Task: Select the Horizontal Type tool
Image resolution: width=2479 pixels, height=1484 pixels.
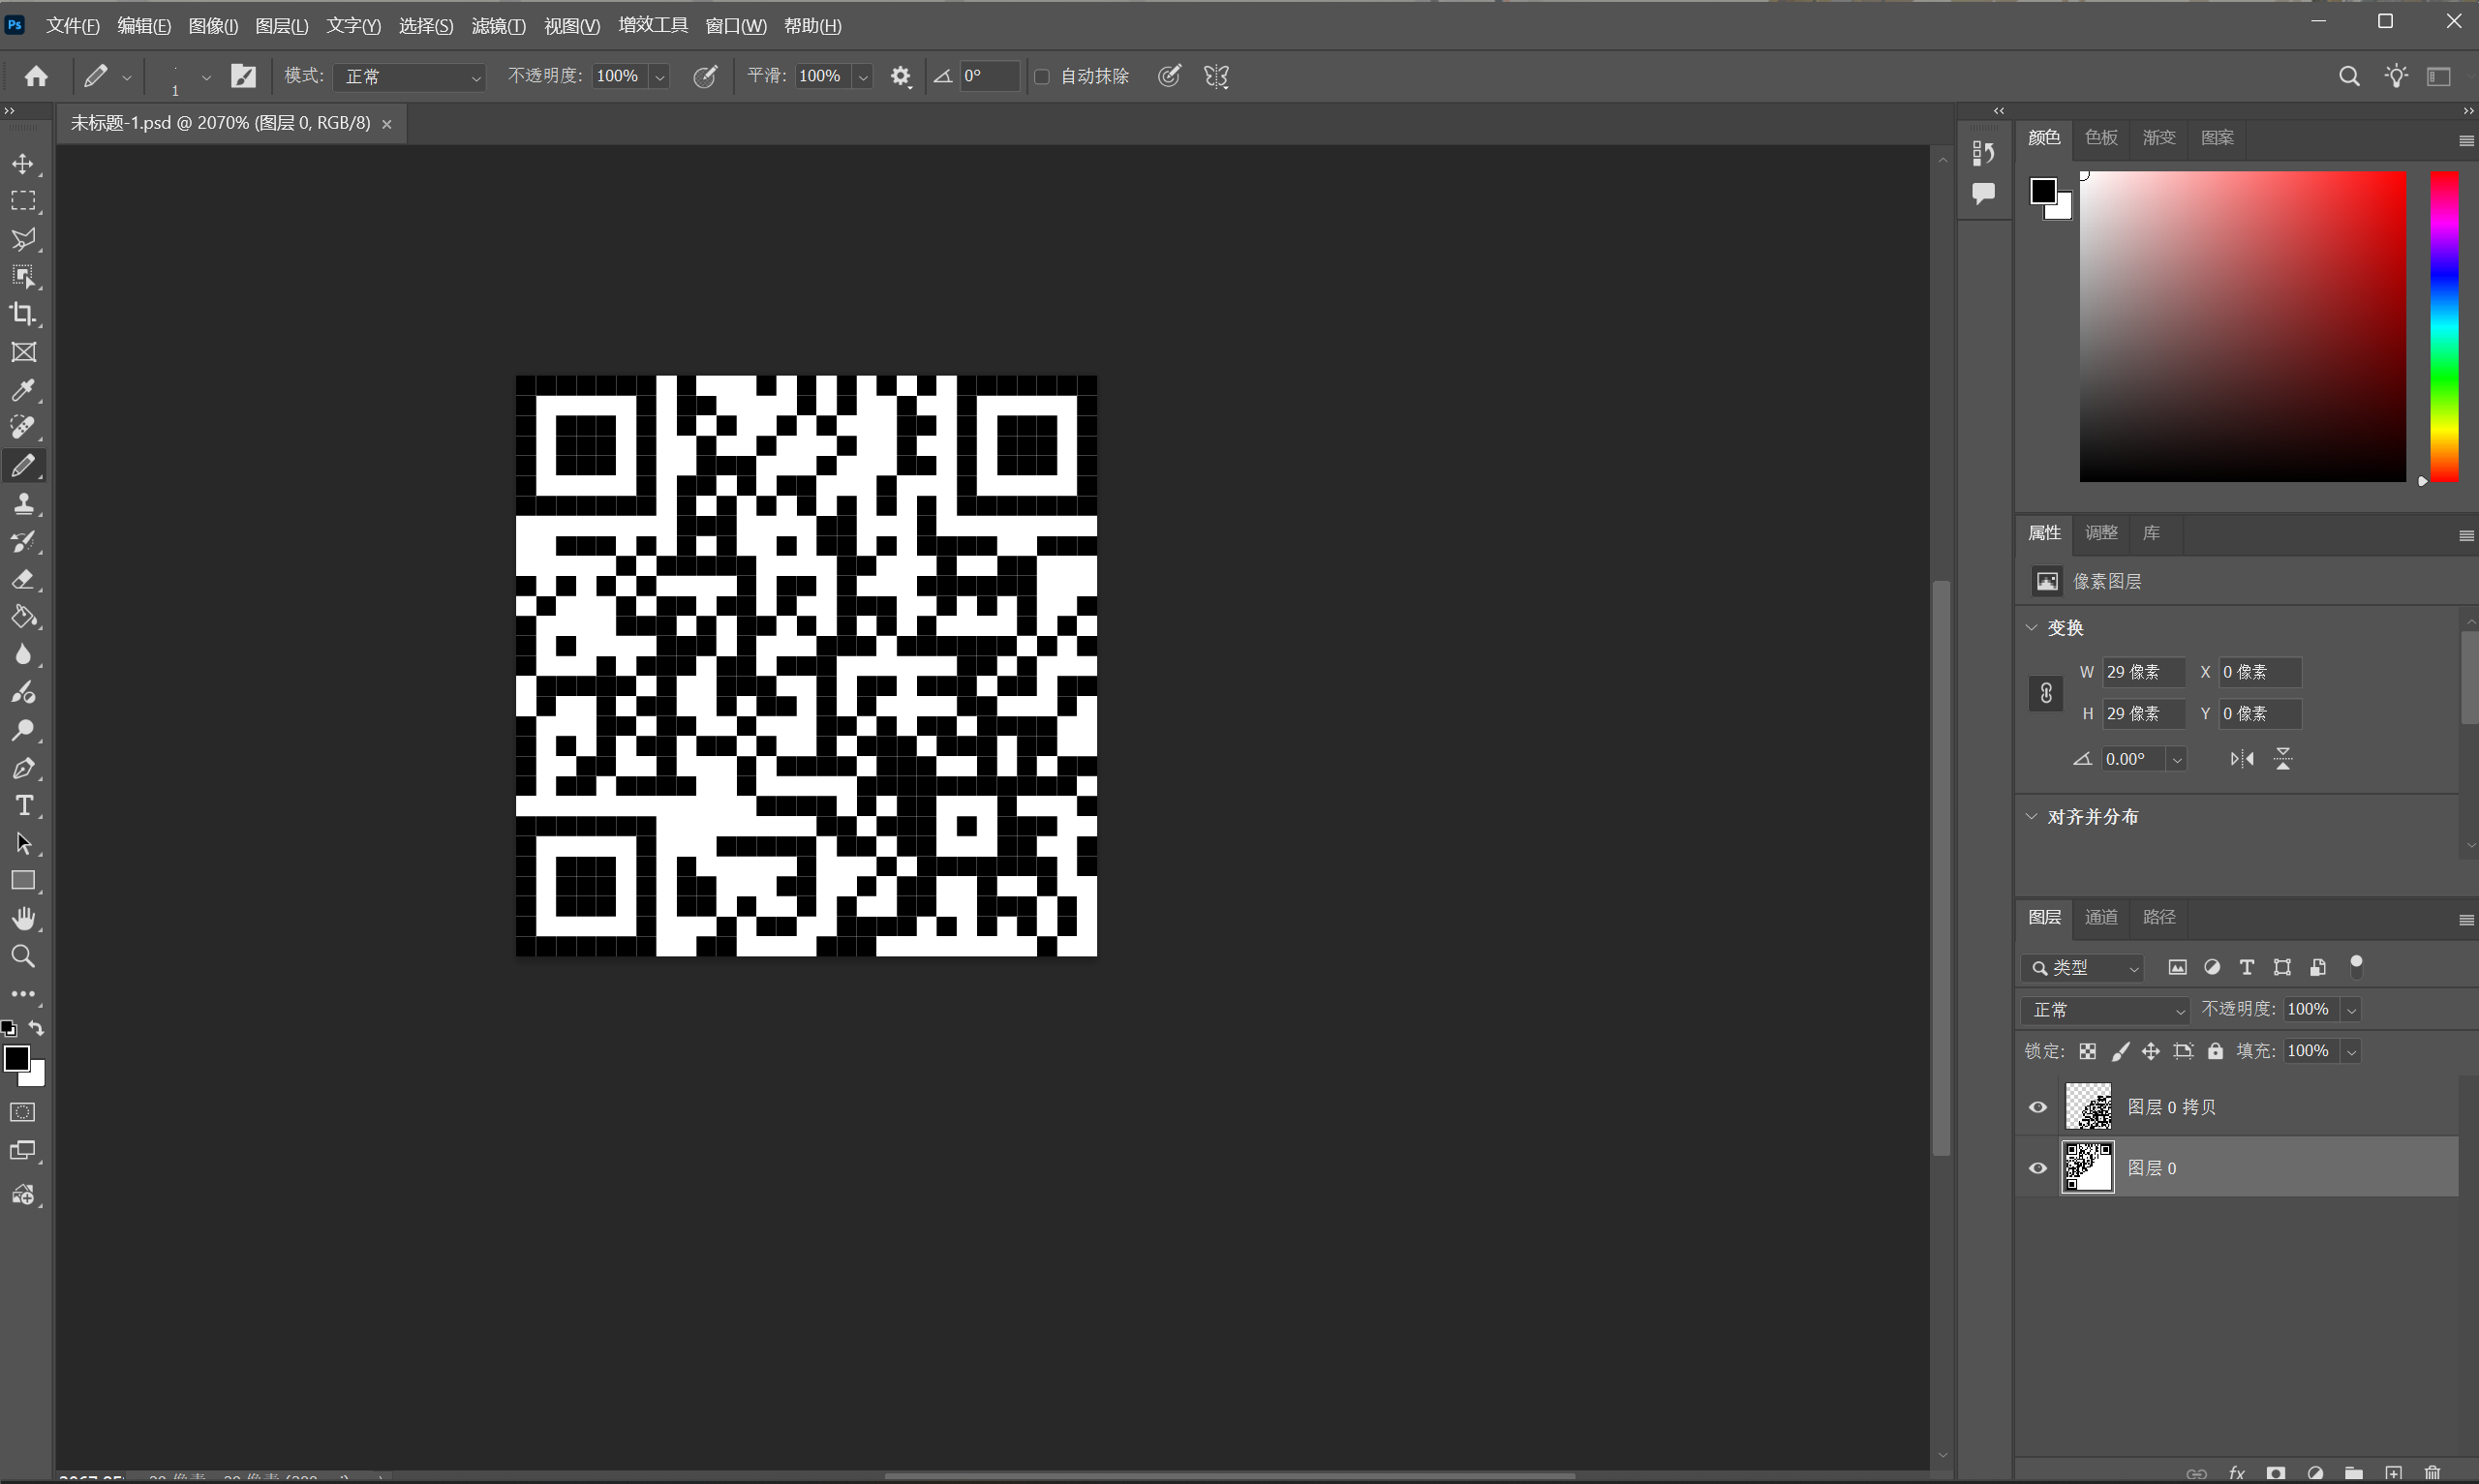Action: (23, 806)
